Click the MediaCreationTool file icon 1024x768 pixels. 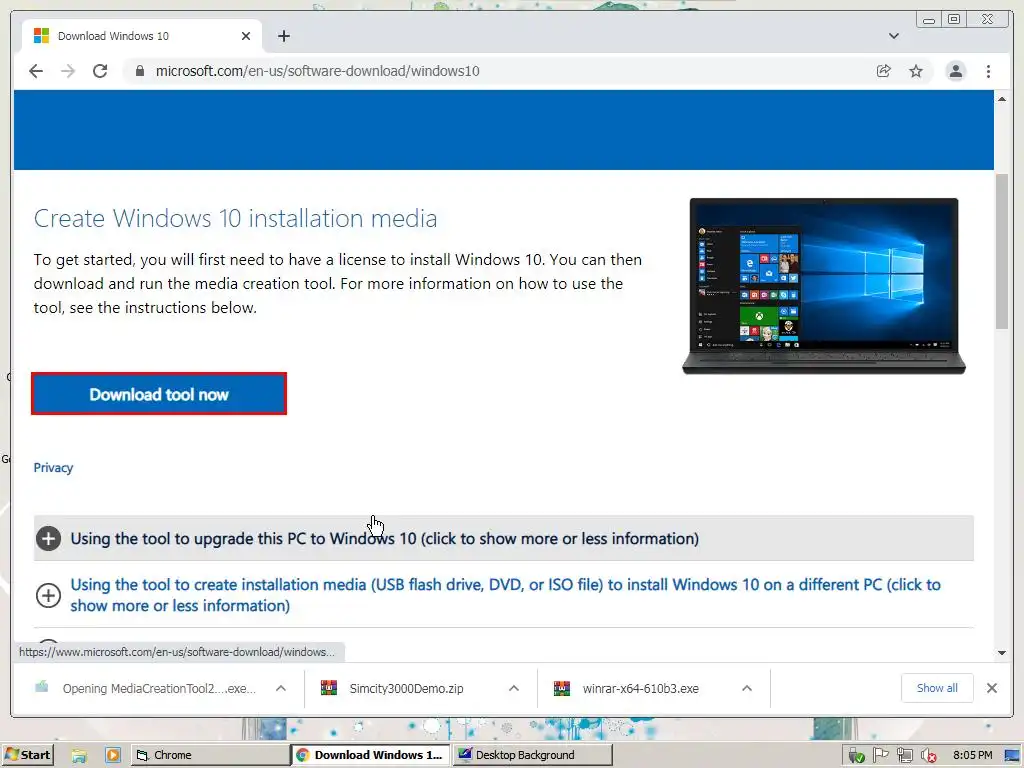pyautogui.click(x=42, y=686)
